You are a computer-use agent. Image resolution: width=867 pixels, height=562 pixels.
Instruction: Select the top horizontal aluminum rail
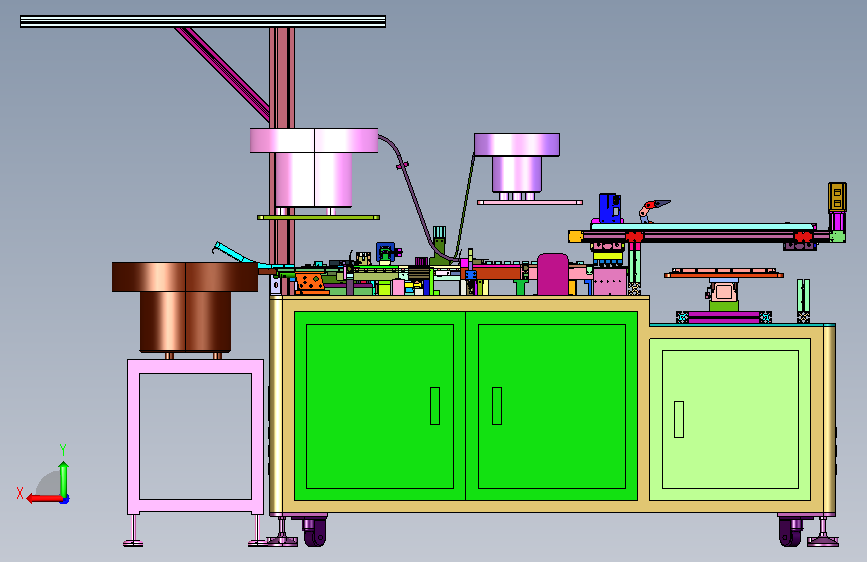click(x=203, y=22)
